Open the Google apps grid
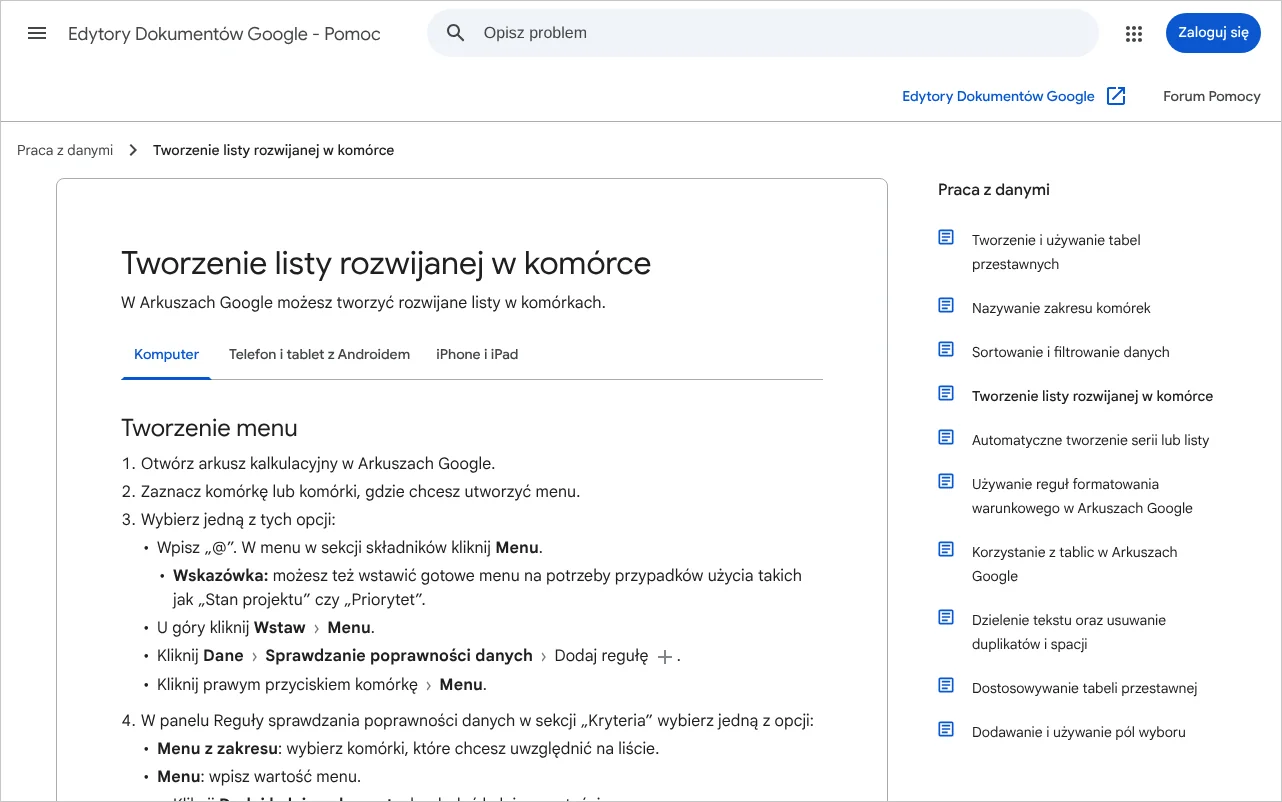The height and width of the screenshot is (802, 1282). pyautogui.click(x=1133, y=33)
